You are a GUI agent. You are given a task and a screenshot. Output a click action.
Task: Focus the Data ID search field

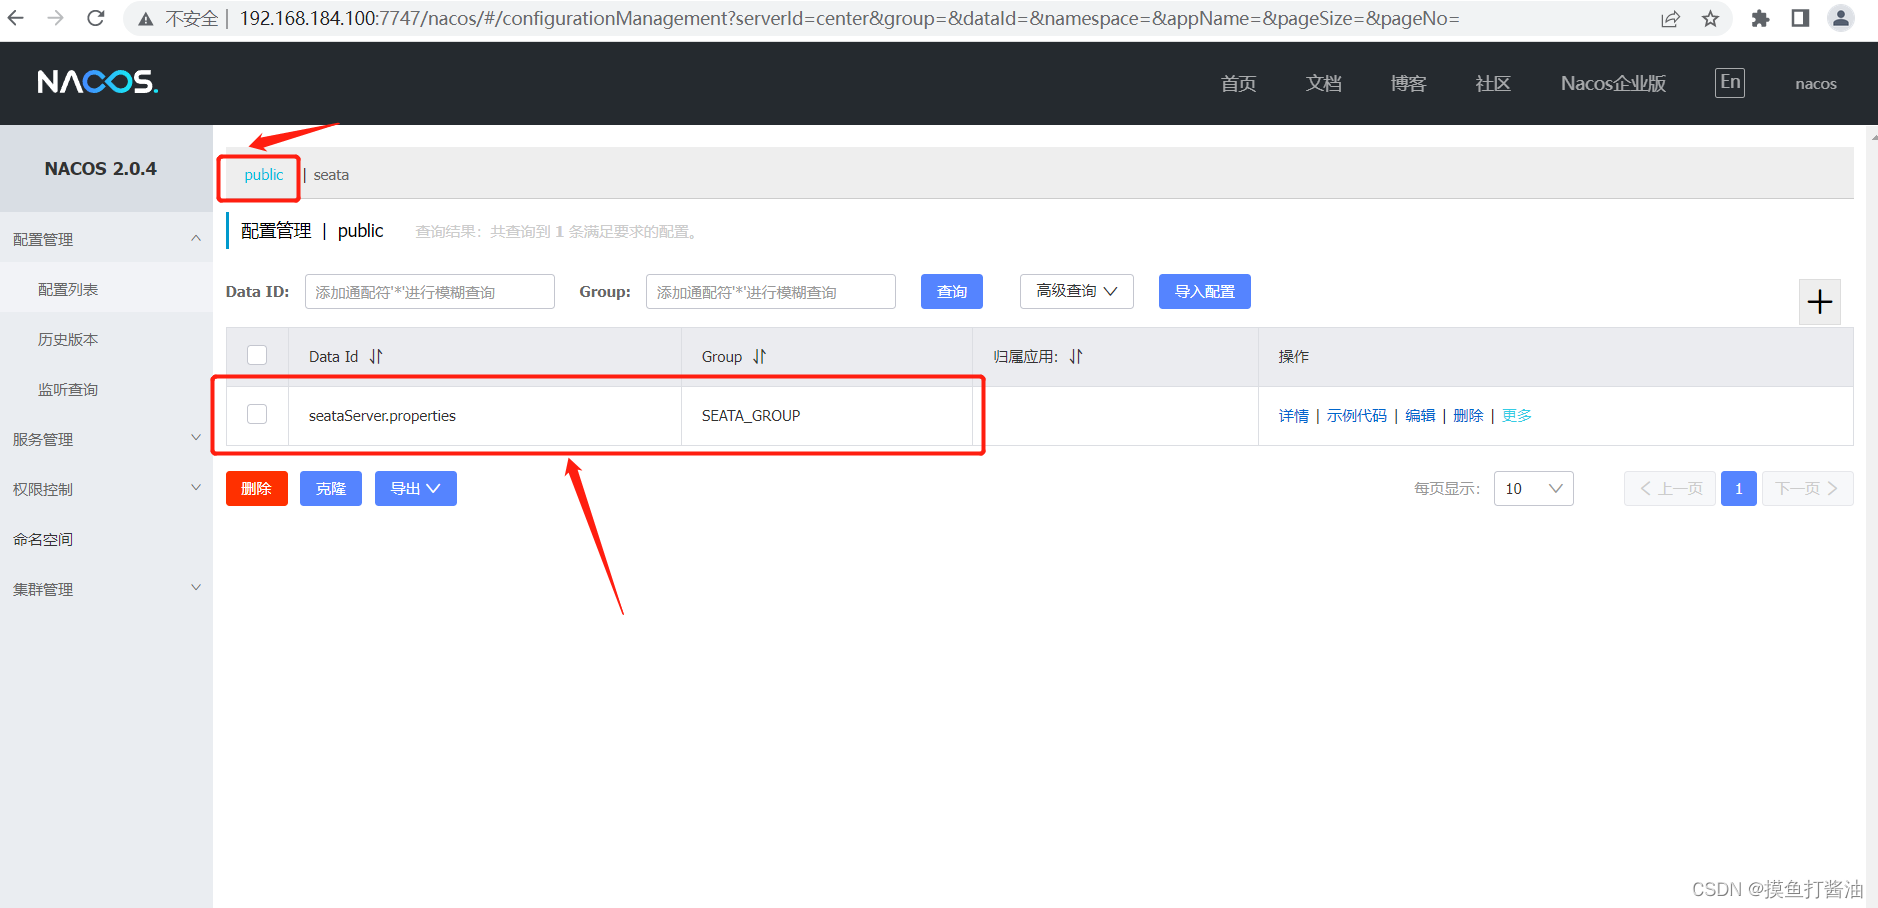point(430,291)
